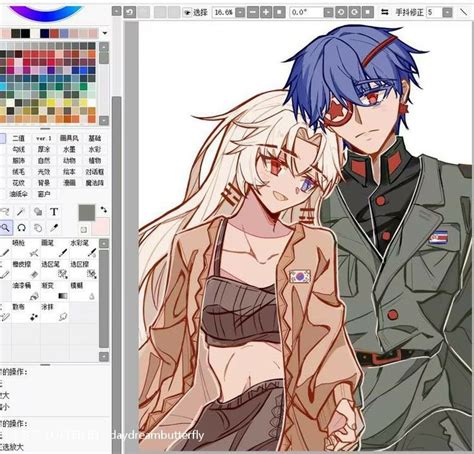474x454 pixels.
Task: Switch to the 背景 brush group
Action: pyautogui.click(x=44, y=183)
